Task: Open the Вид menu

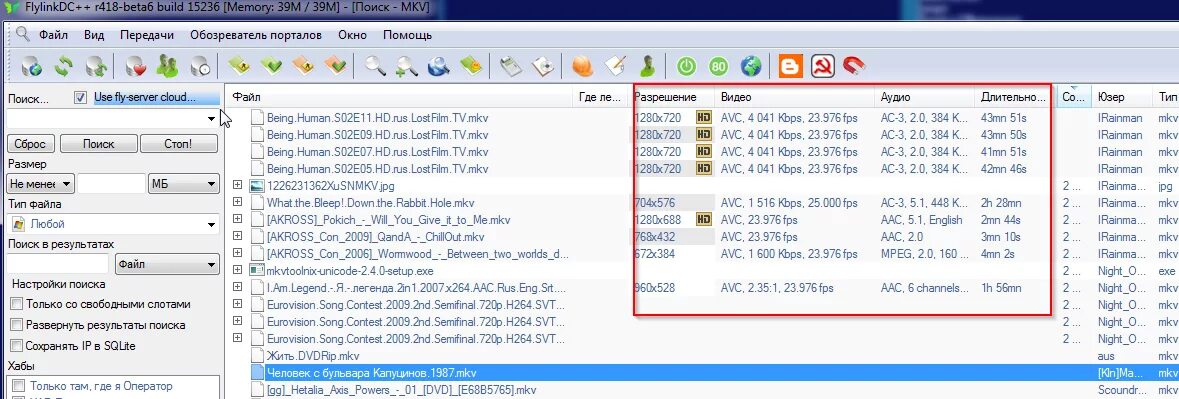Action: click(94, 35)
